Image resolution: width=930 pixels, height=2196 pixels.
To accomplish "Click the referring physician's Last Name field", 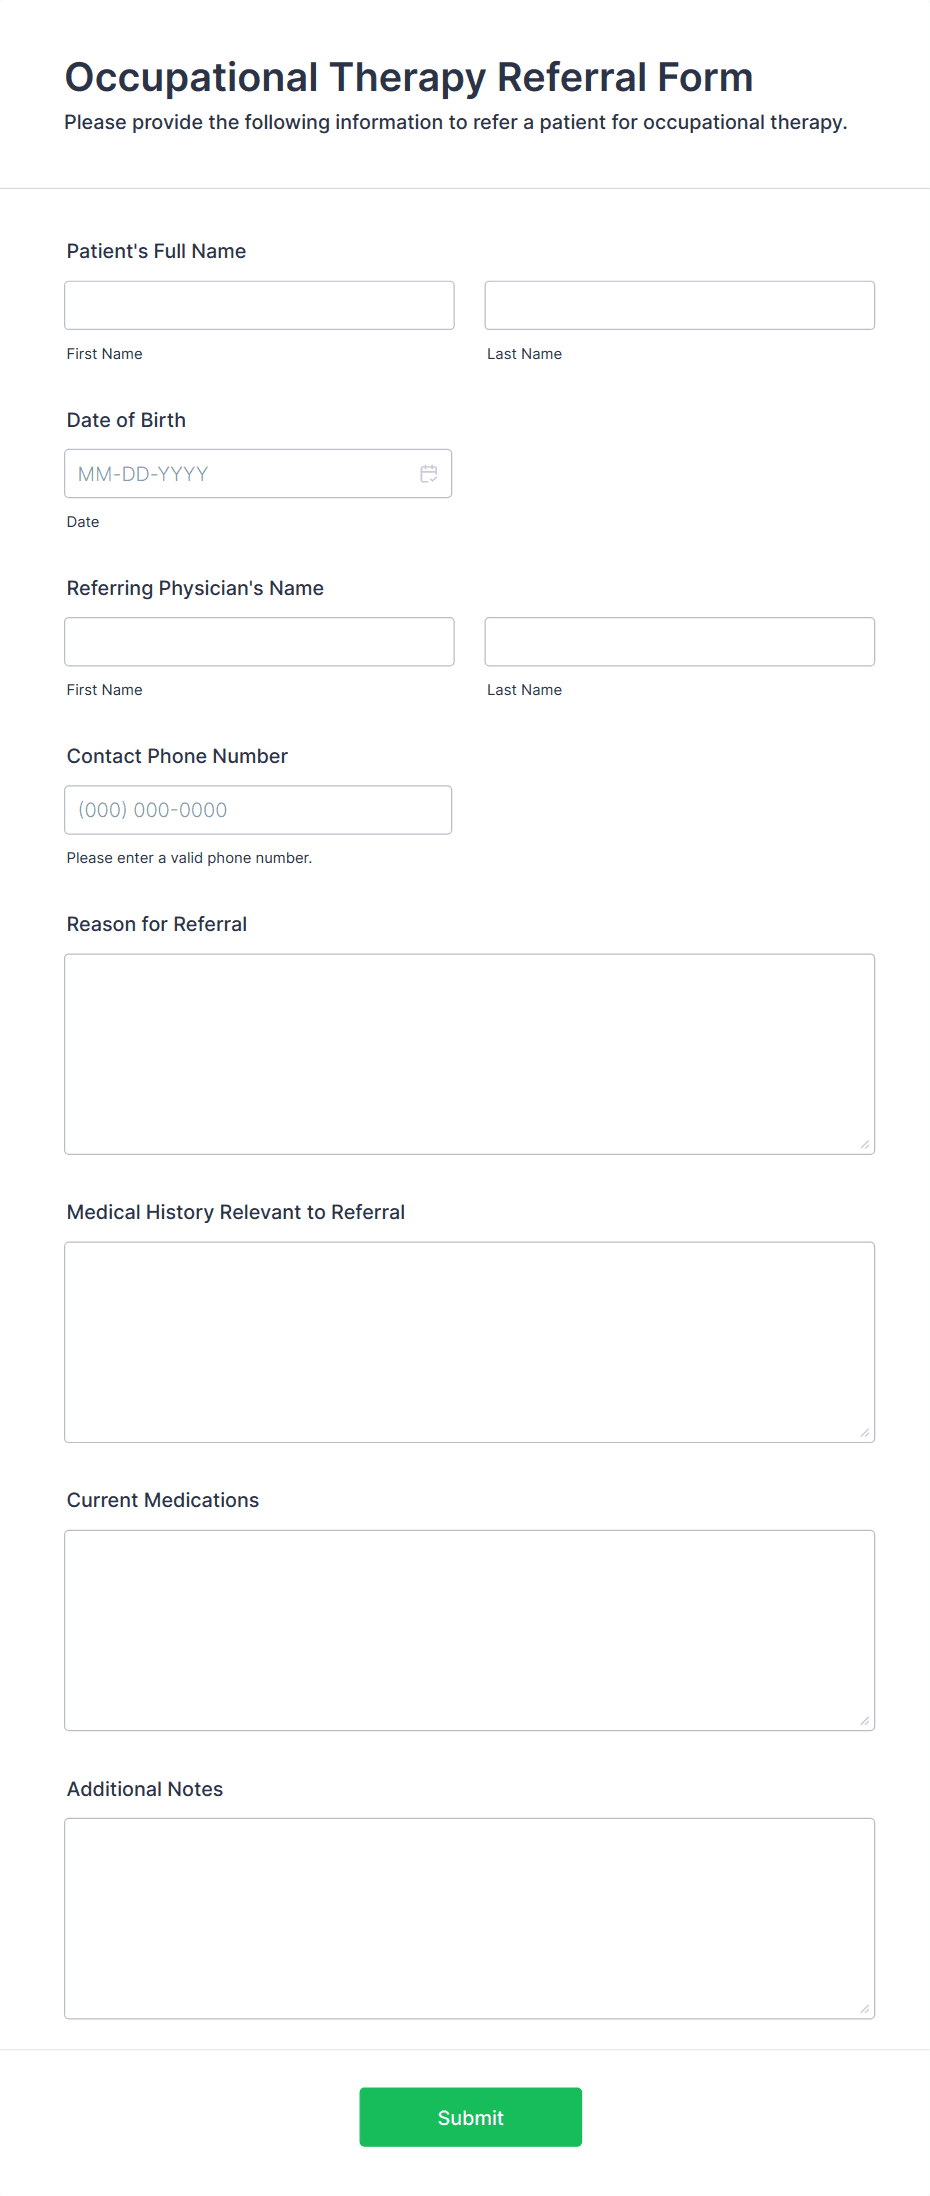I will click(679, 642).
